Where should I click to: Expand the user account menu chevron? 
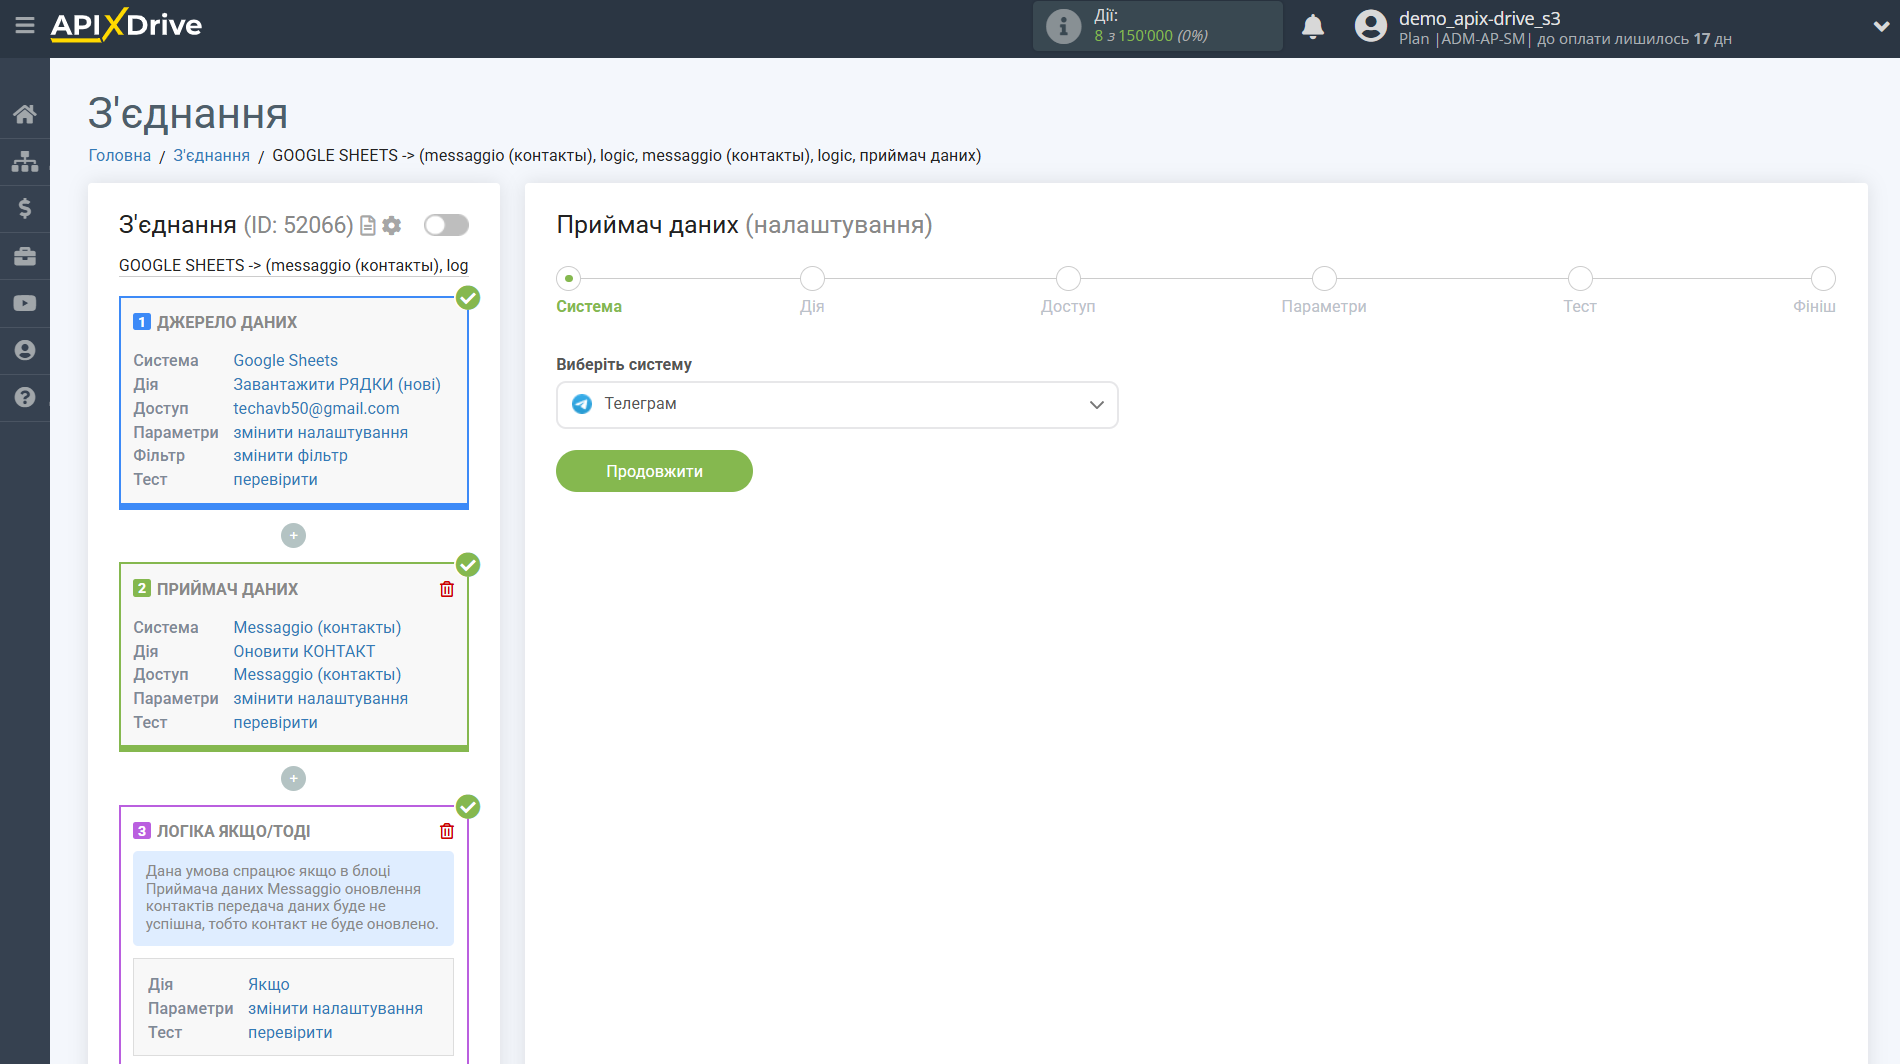[1880, 27]
